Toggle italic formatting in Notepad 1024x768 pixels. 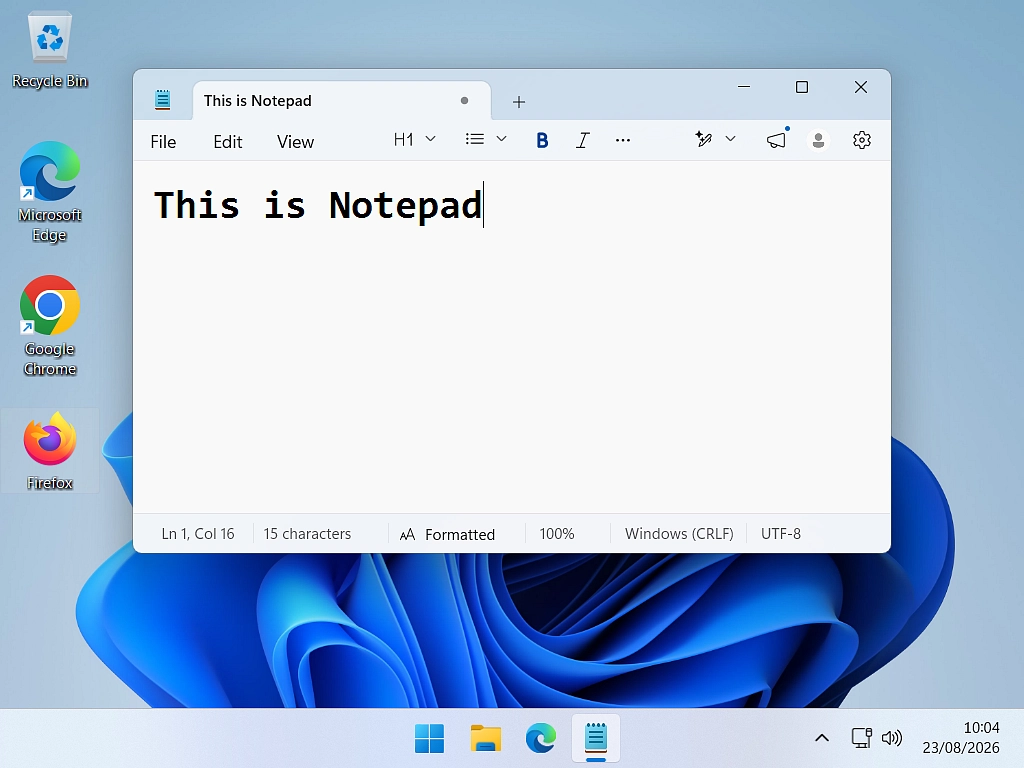coord(582,140)
